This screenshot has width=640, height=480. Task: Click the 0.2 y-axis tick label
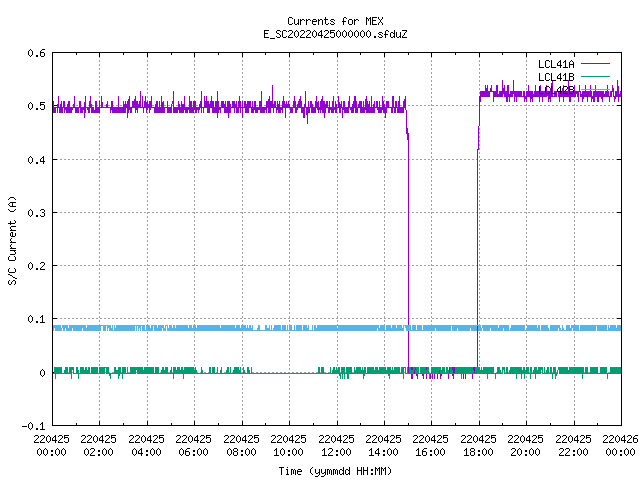[x=36, y=266]
